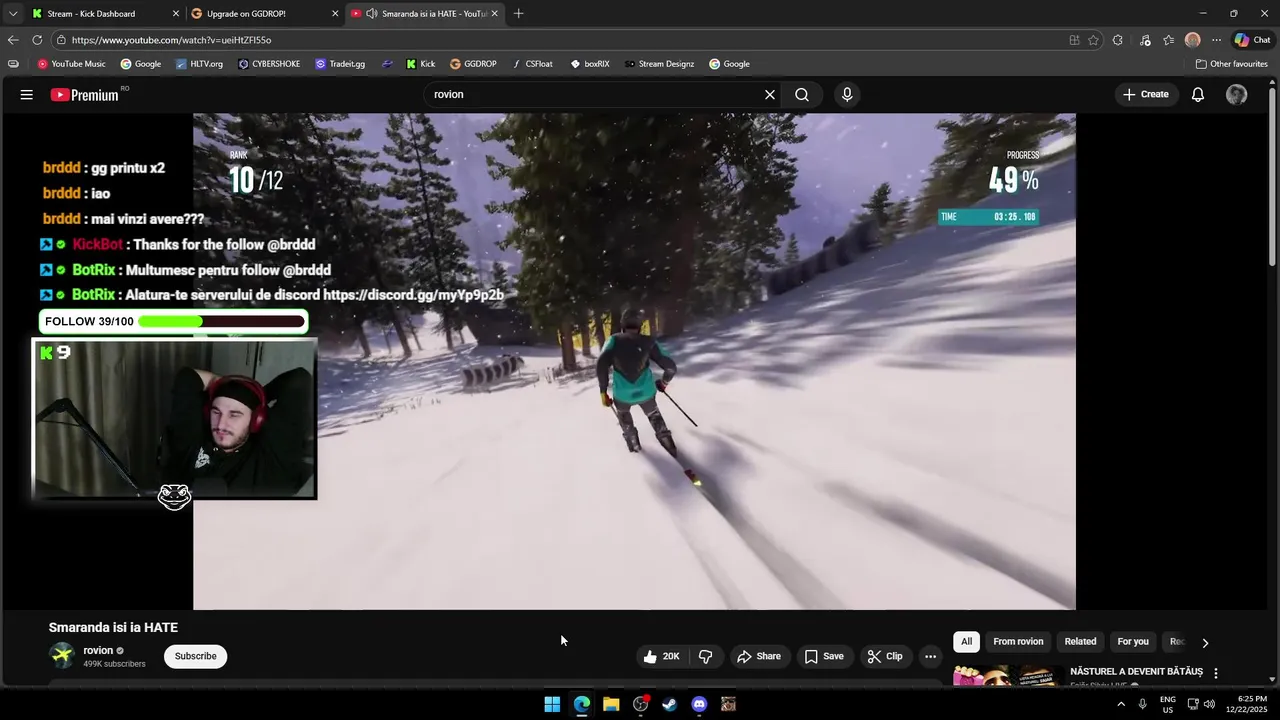This screenshot has width=1280, height=720.
Task: Open the Windows Start menu
Action: (552, 704)
